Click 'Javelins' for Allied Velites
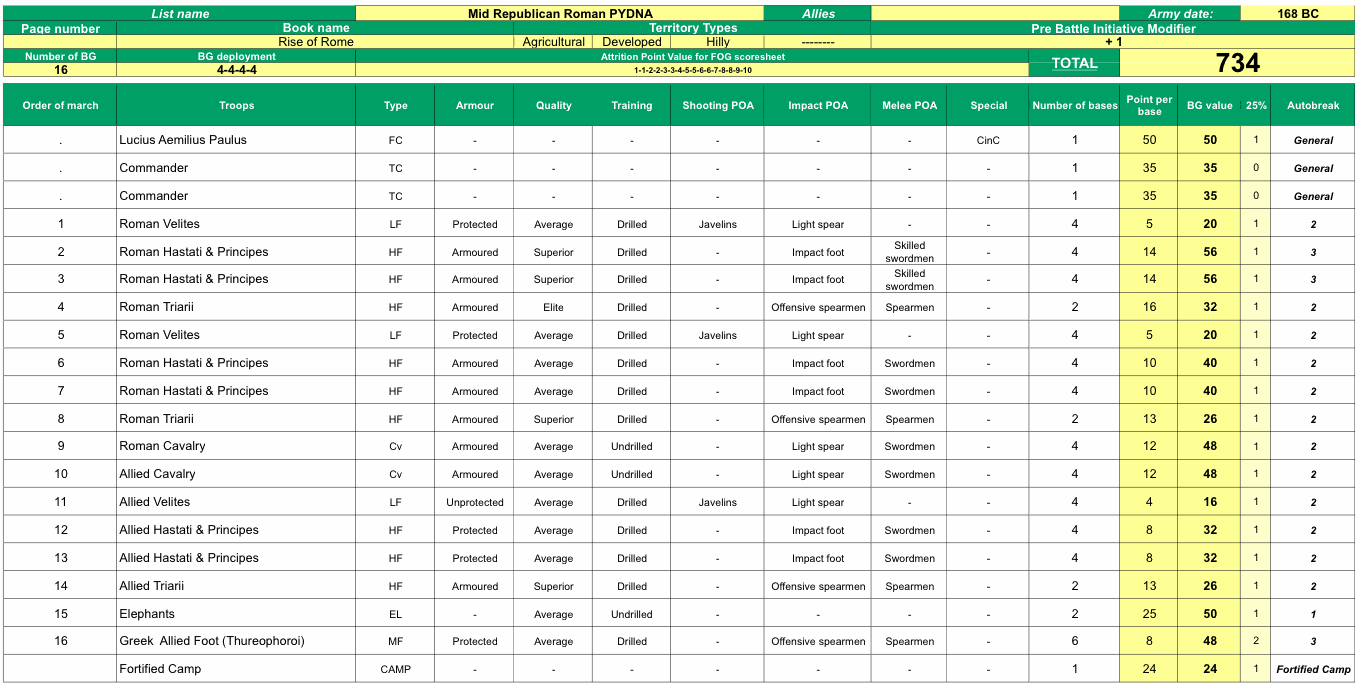The width and height of the screenshot is (1356, 684). point(717,502)
